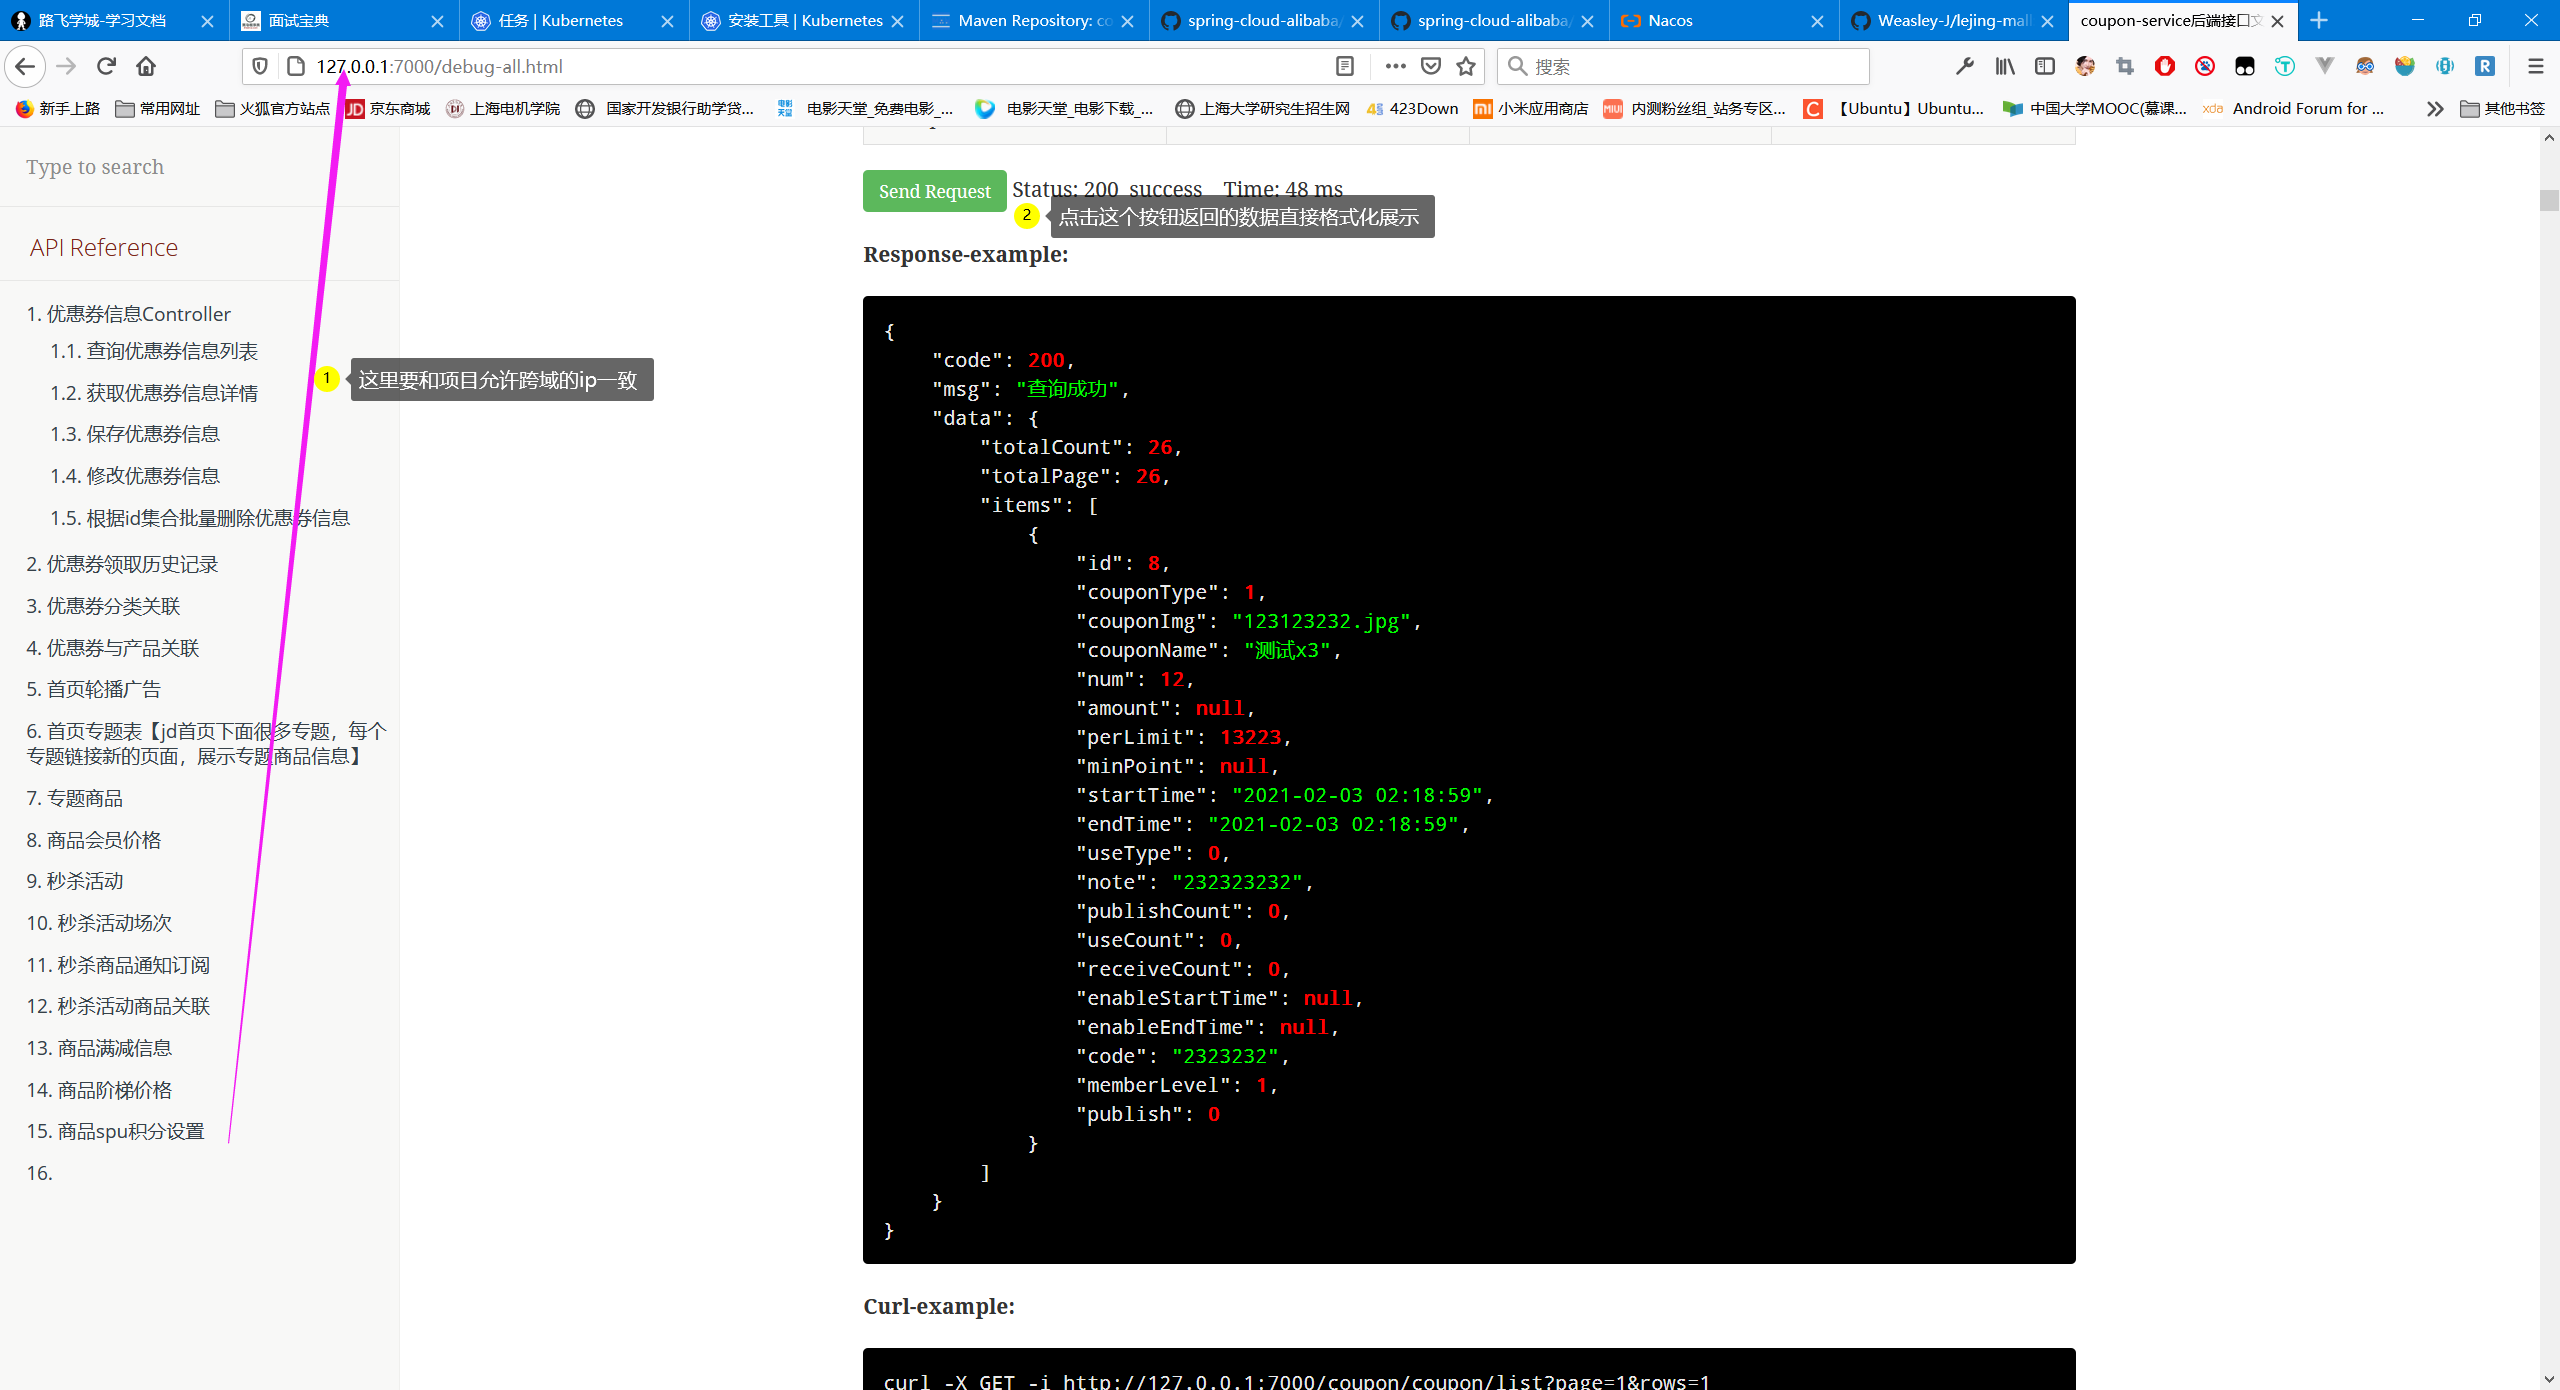Viewport: 2560px width, 1390px height.
Task: Close the coupon-service tab
Action: (x=2277, y=21)
